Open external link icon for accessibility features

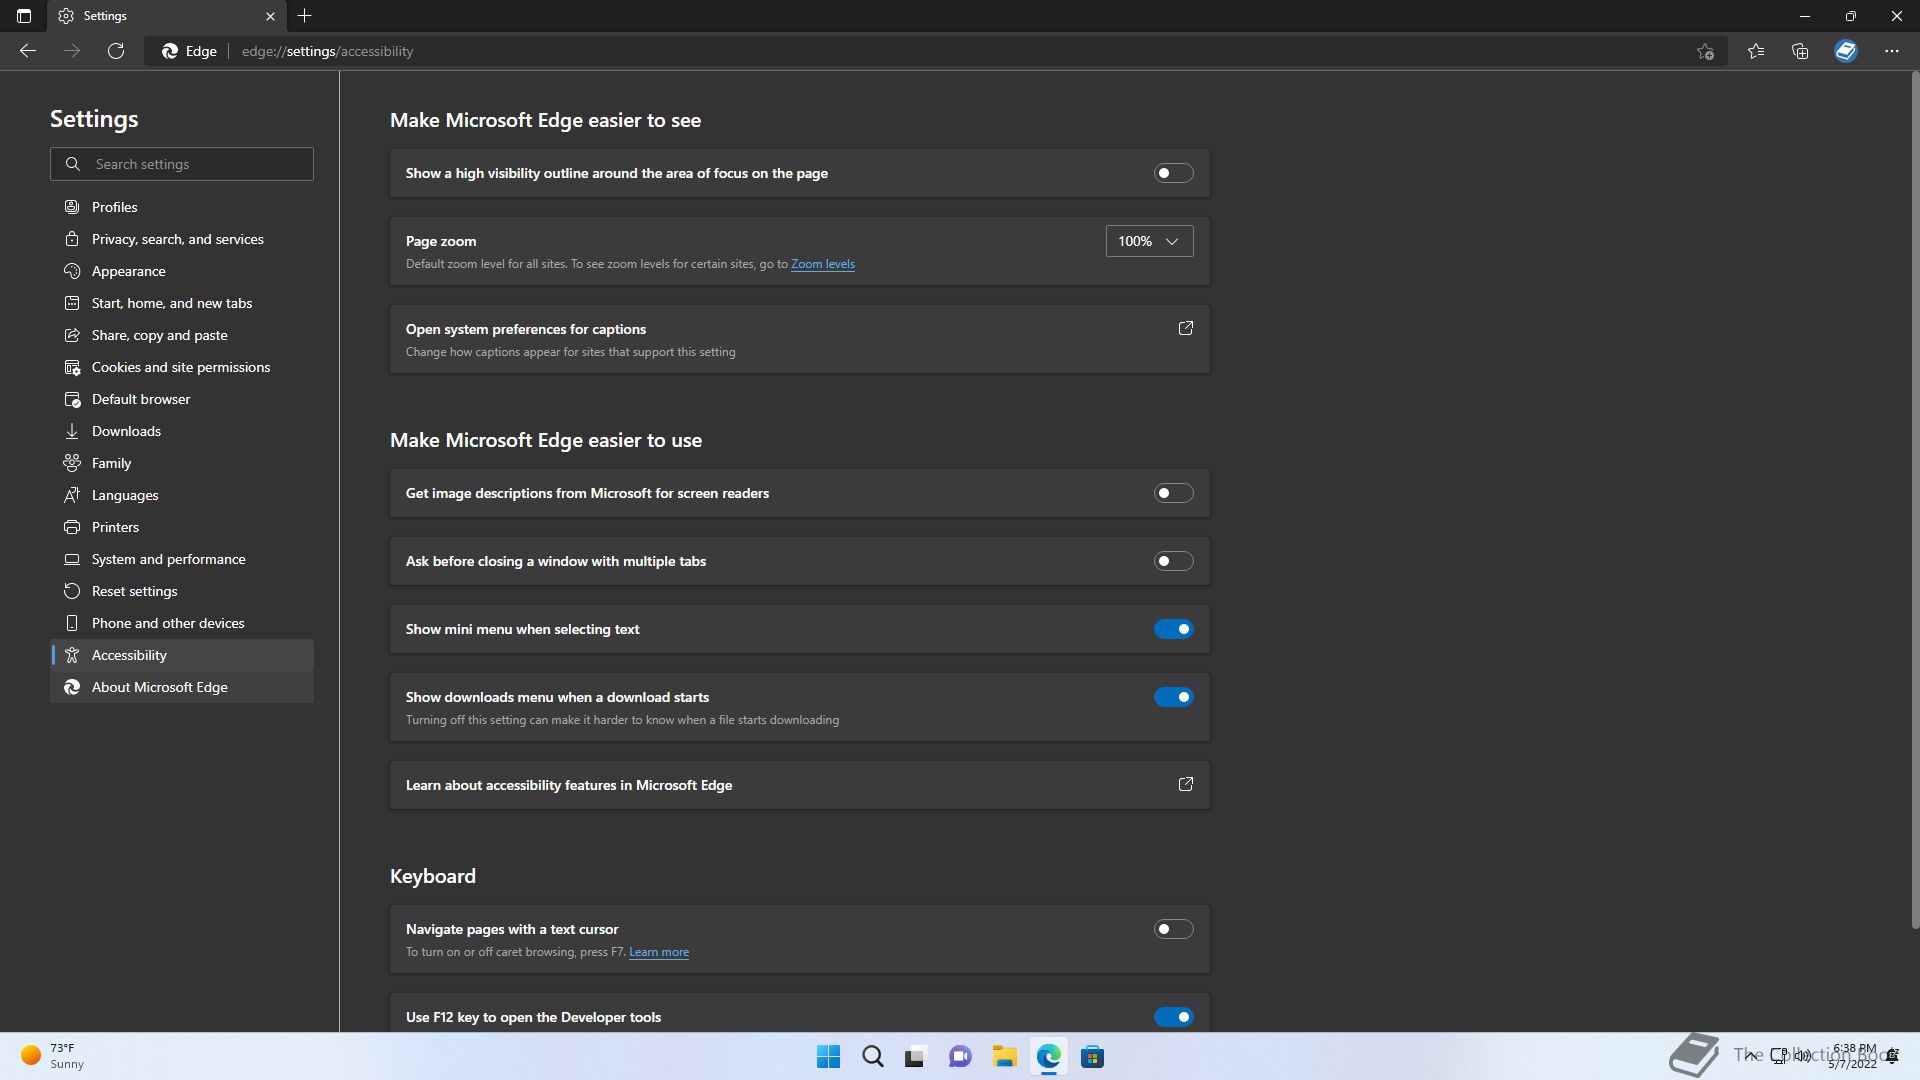point(1186,784)
